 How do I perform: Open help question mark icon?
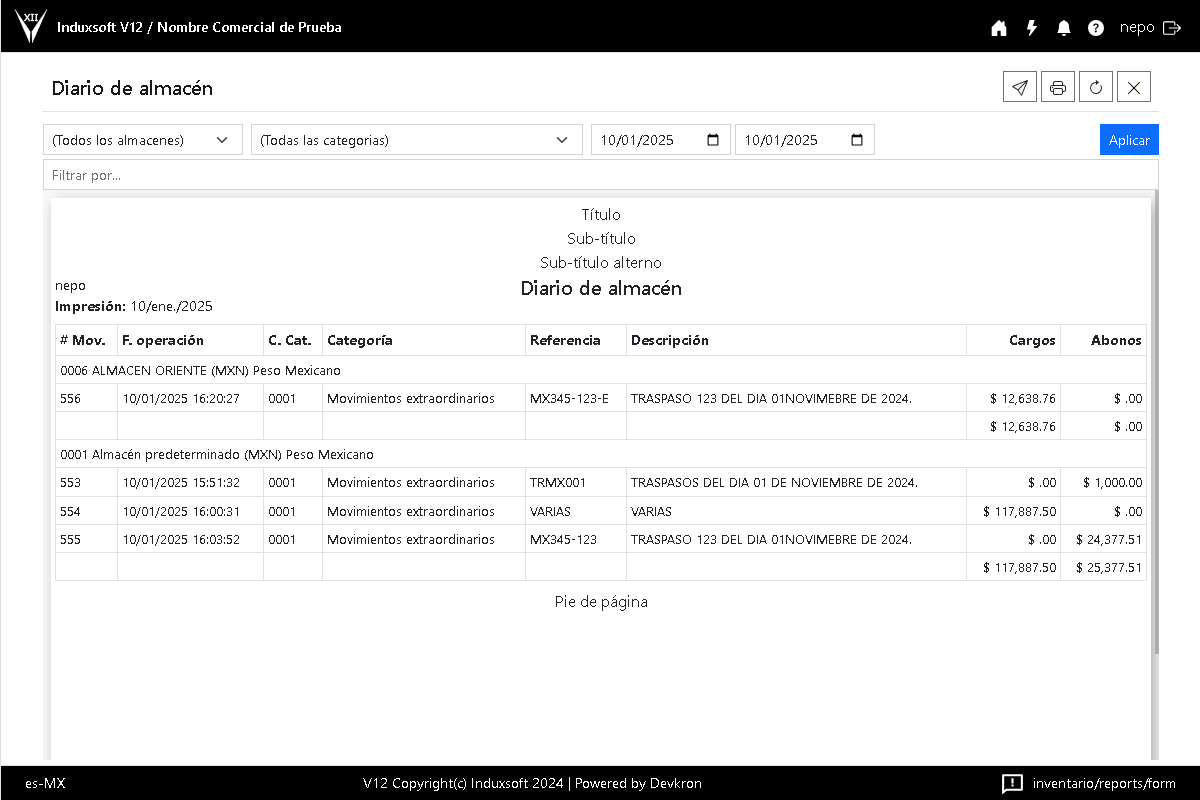[x=1096, y=28]
